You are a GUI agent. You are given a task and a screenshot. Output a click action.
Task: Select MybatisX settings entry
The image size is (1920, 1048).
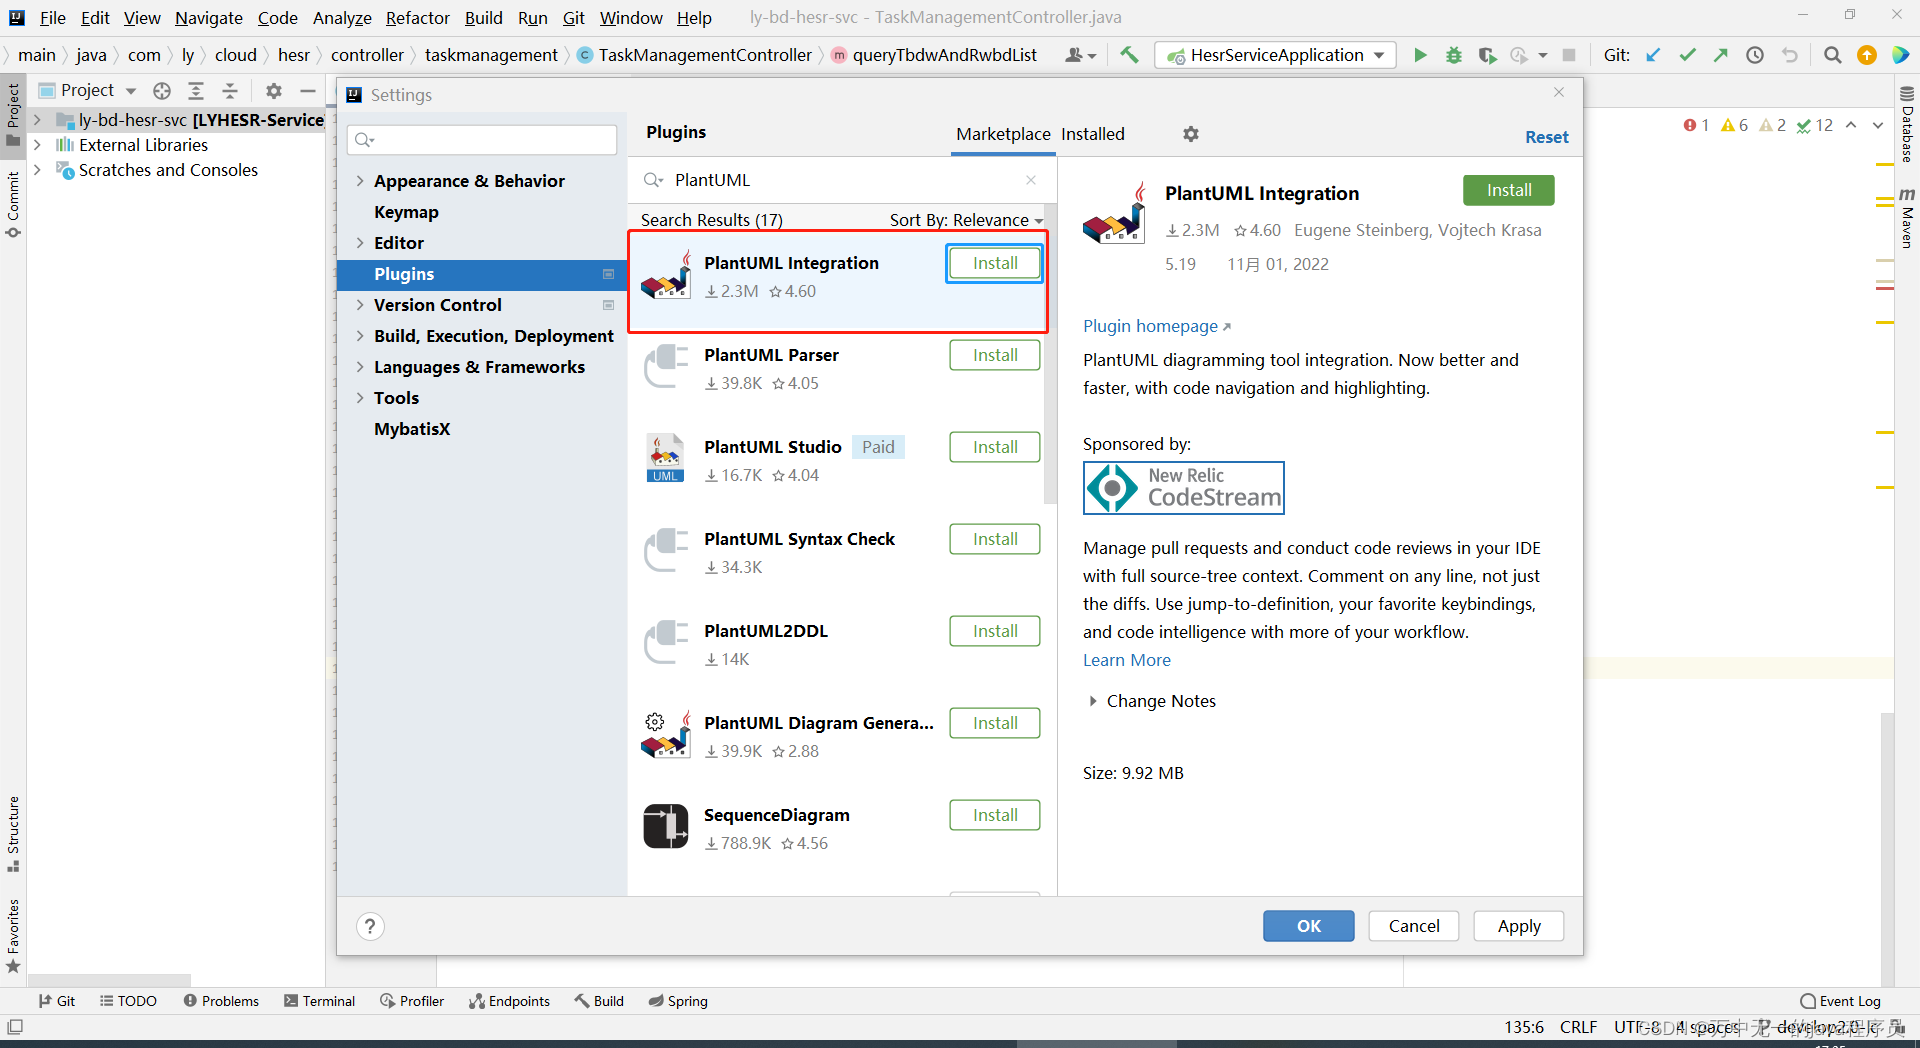(412, 429)
